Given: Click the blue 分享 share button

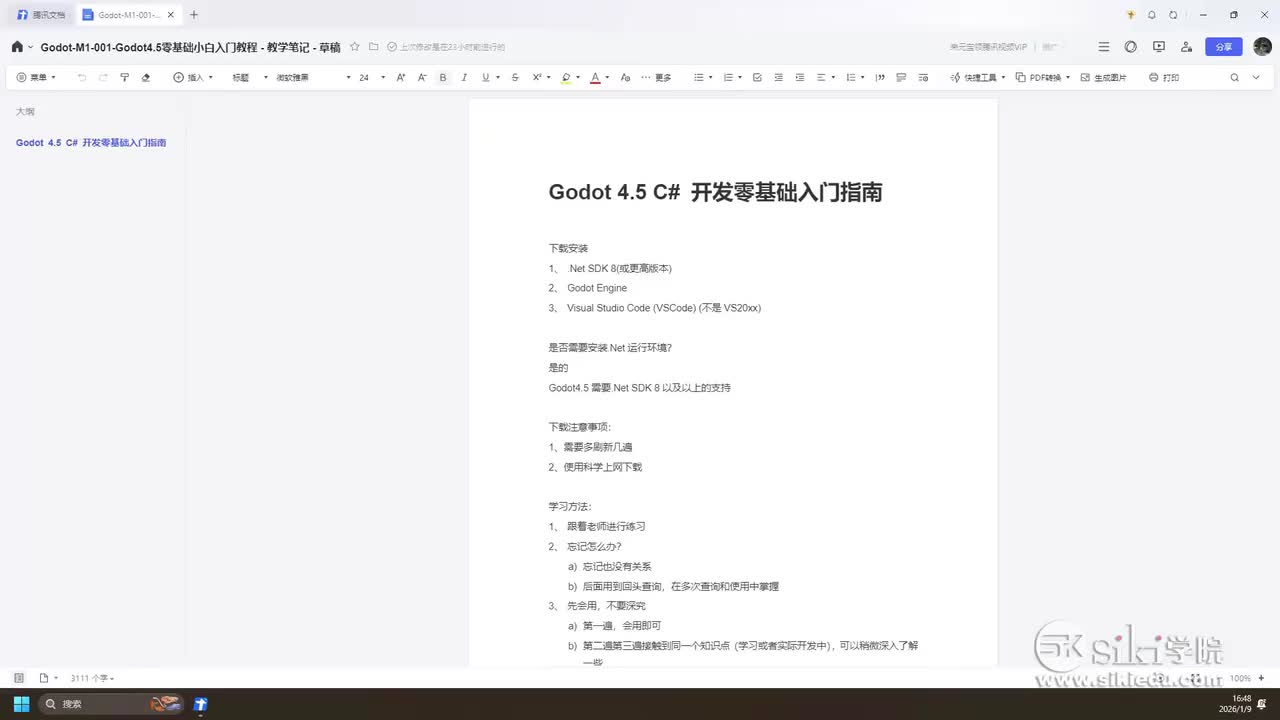Looking at the screenshot, I should (1224, 47).
